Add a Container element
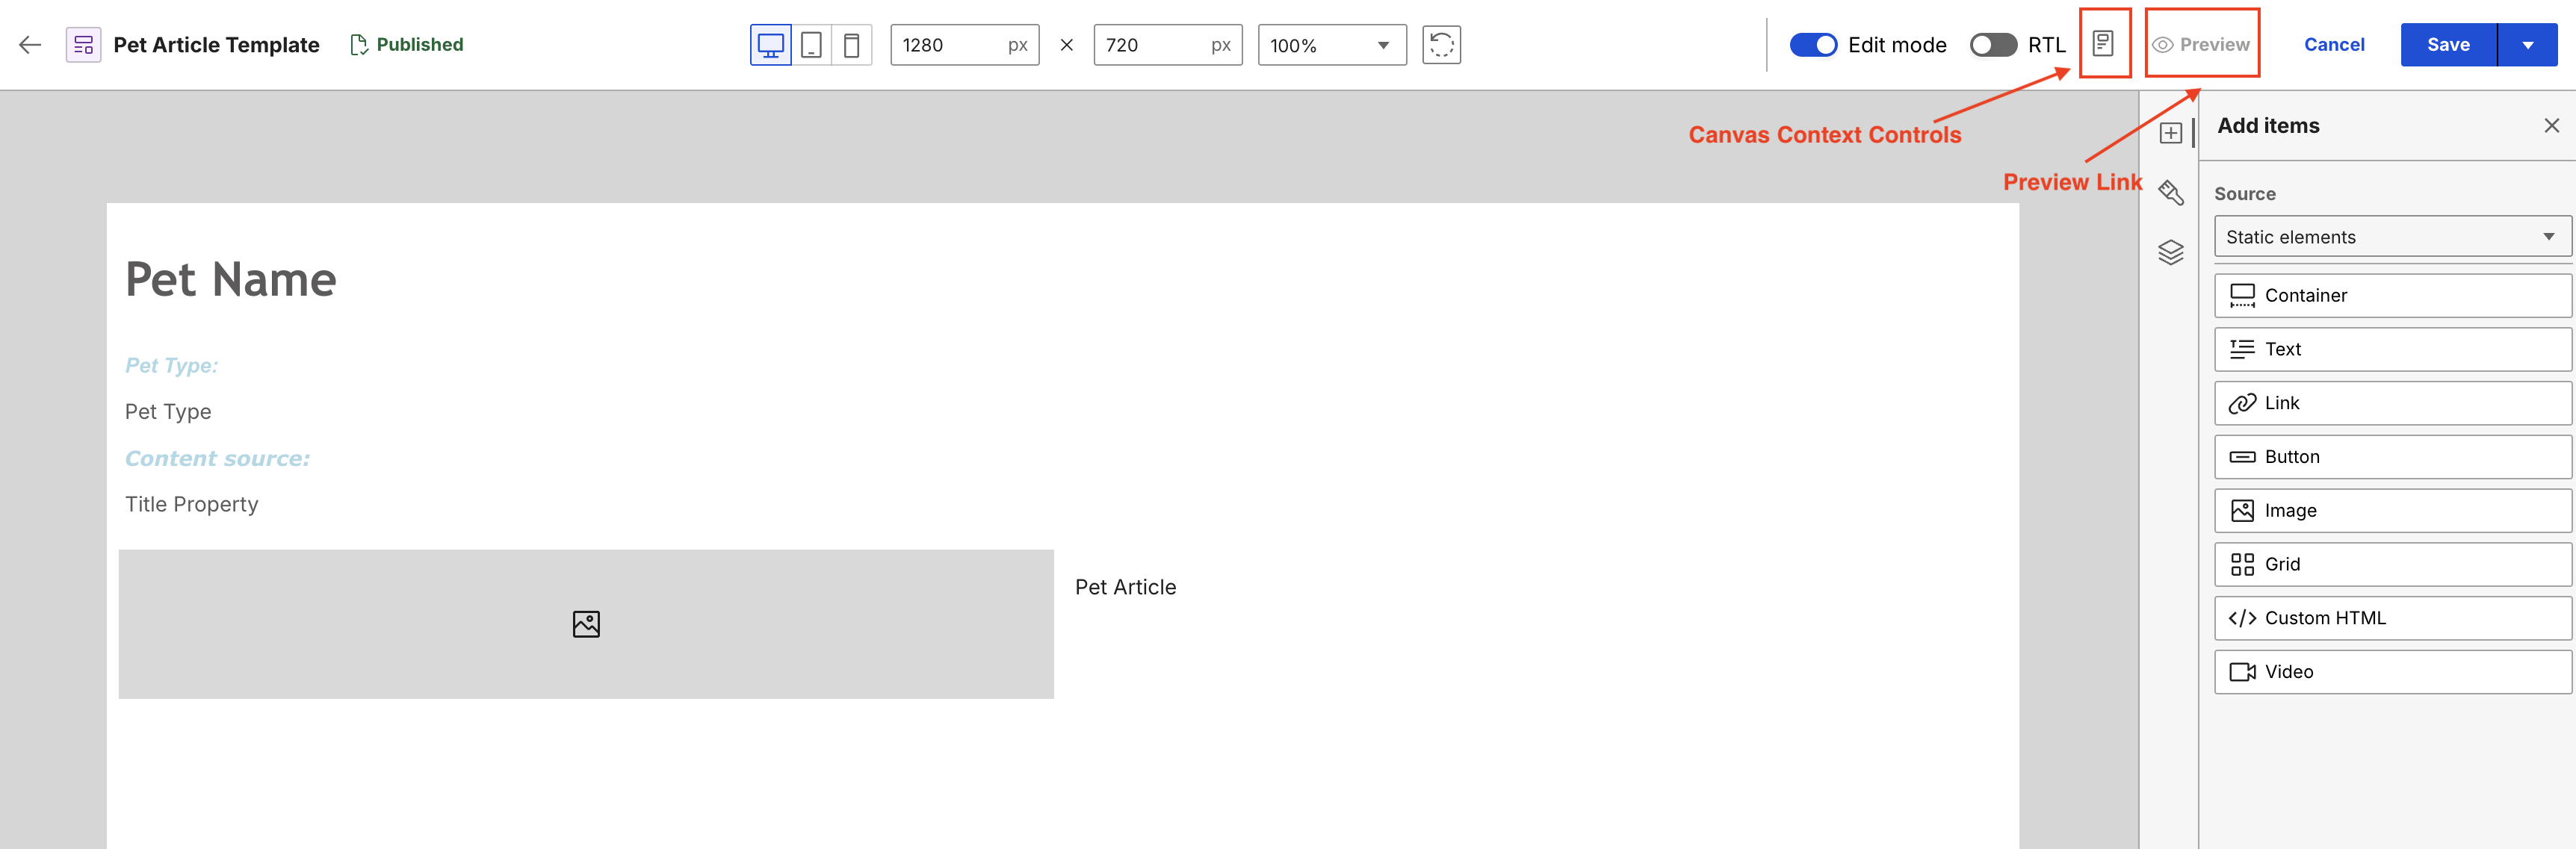The image size is (2576, 849). 2392,295
